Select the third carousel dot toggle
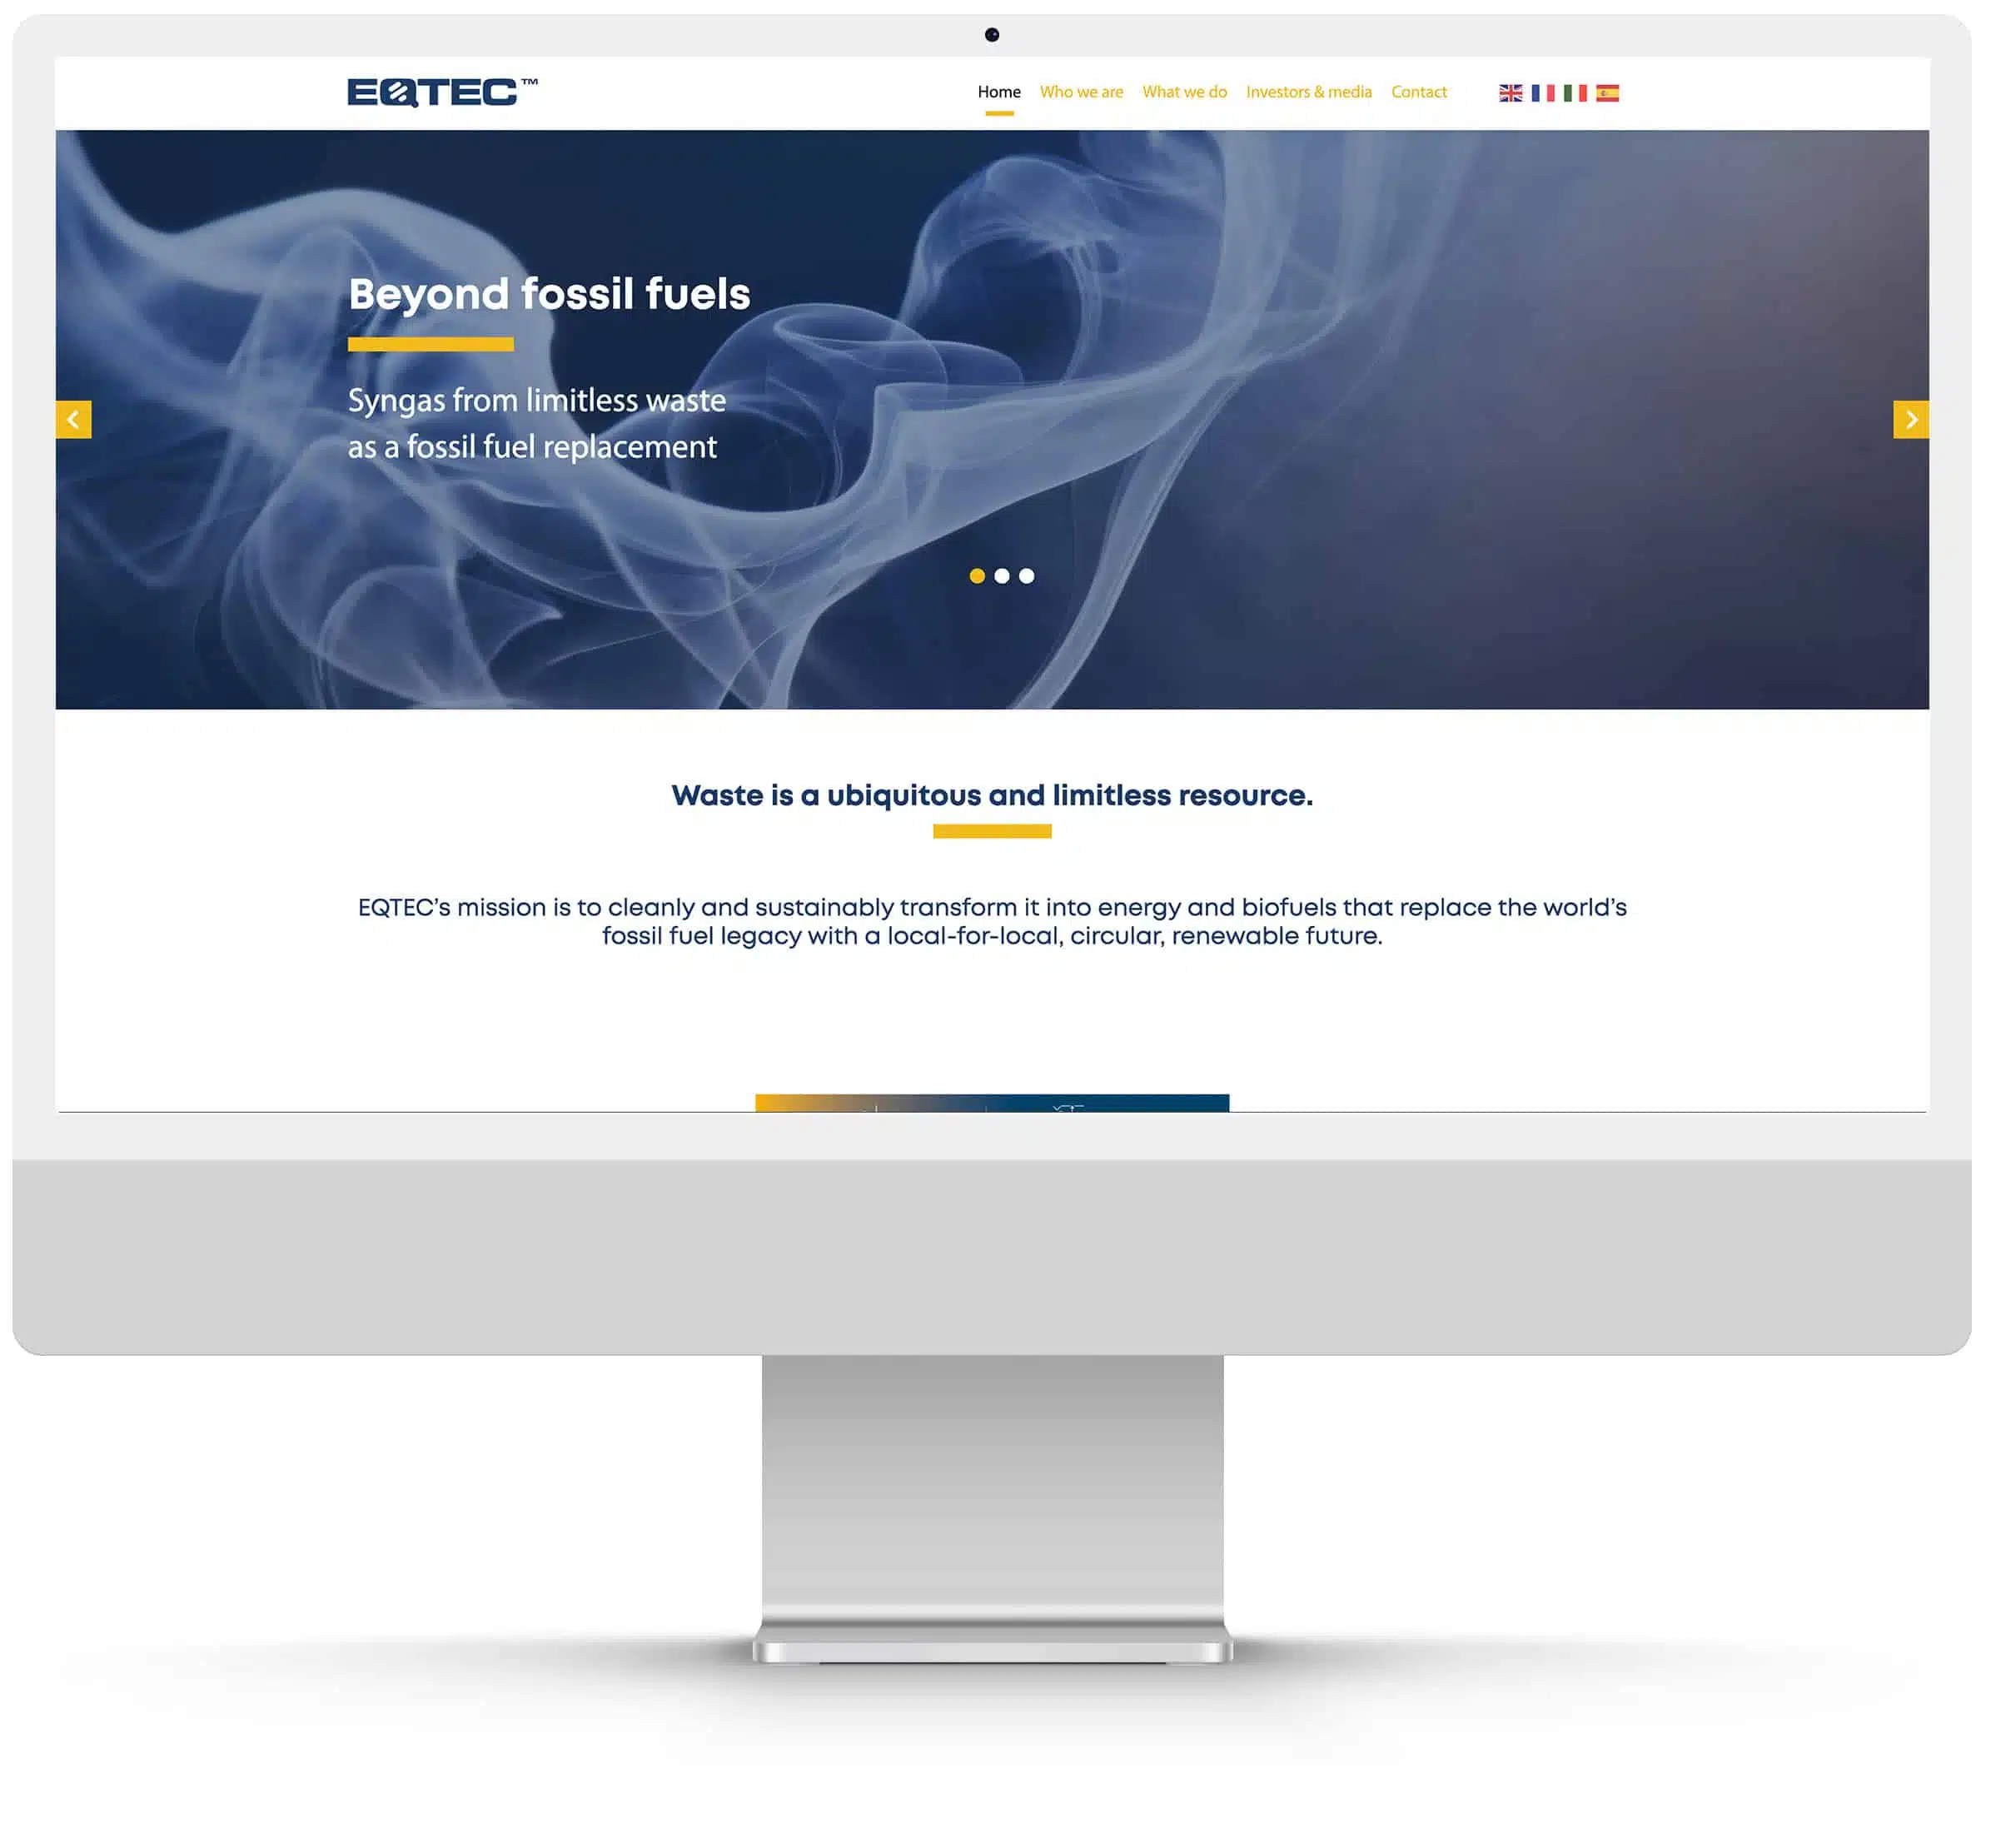 [1026, 575]
